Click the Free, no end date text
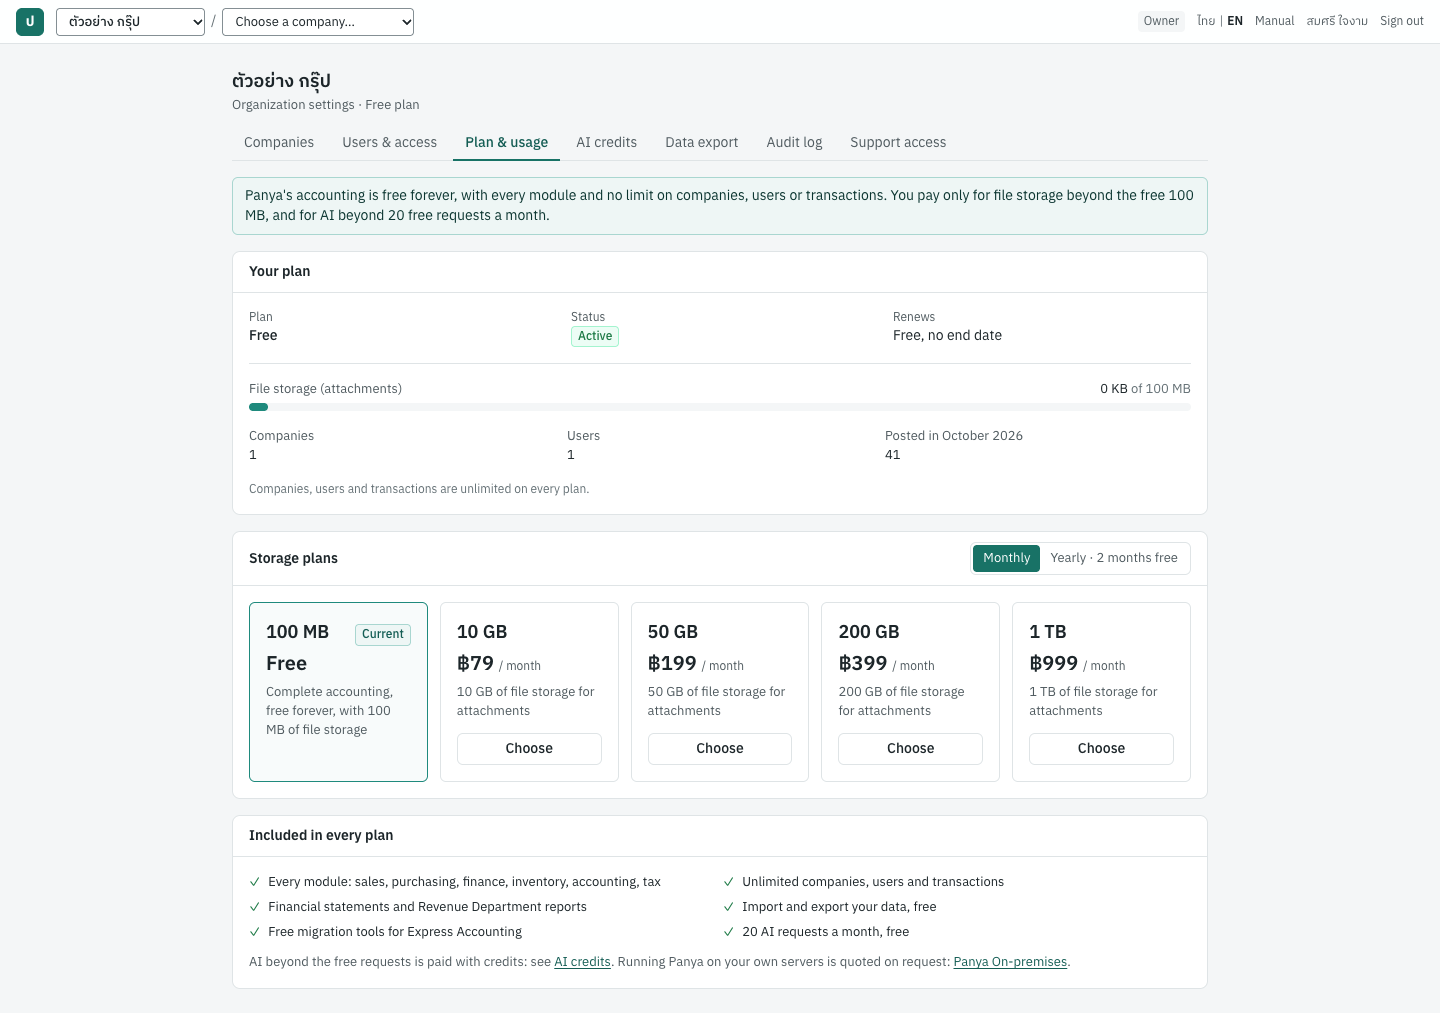The image size is (1440, 1013). 947,336
